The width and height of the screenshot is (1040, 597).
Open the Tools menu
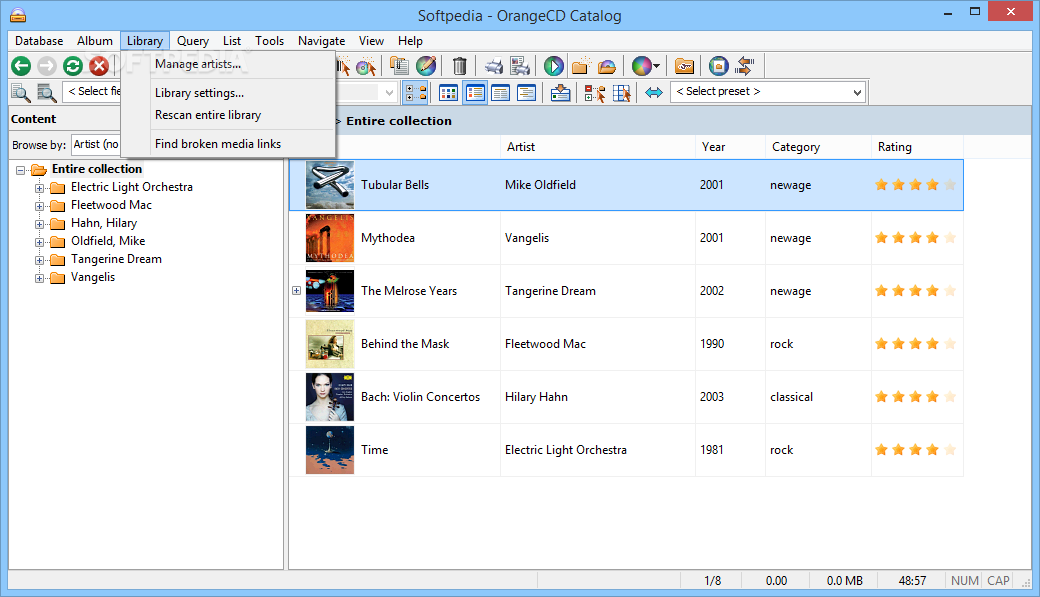point(269,41)
